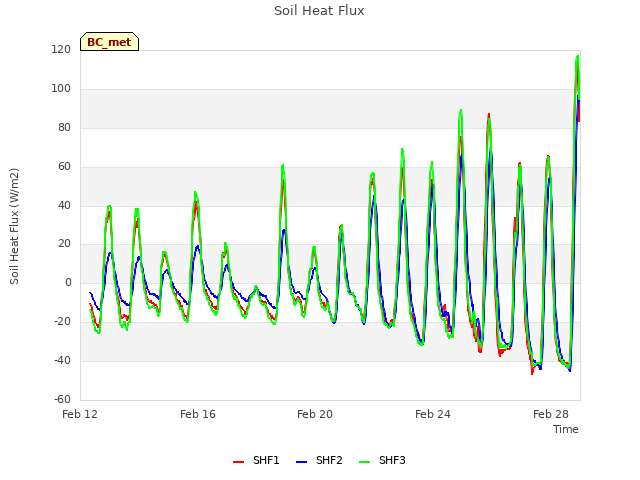Click the blue SHF2 legend color marker
Viewport: 640px width, 480px height.
tap(301, 462)
